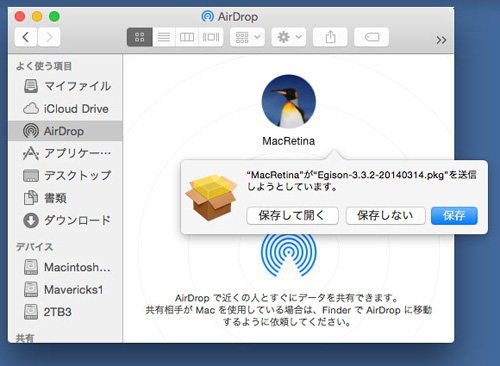Screen dimensions: 500x366
Task: Click 保存して開く to save and open
Action: point(292,216)
